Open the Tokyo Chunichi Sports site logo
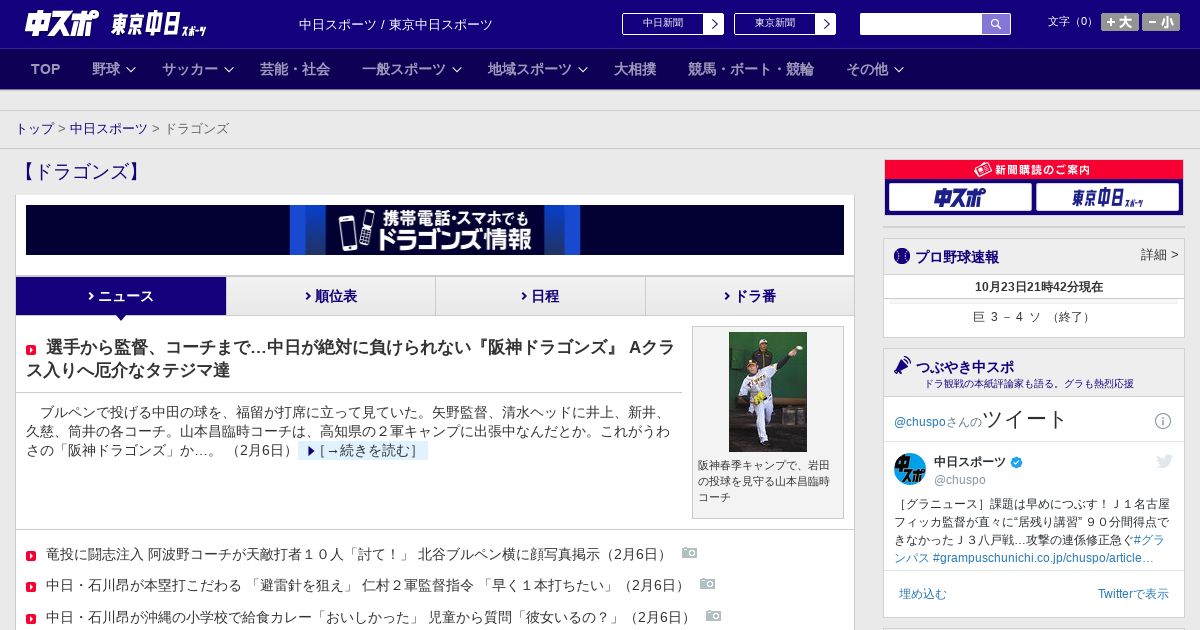The image size is (1200, 630). coord(158,24)
